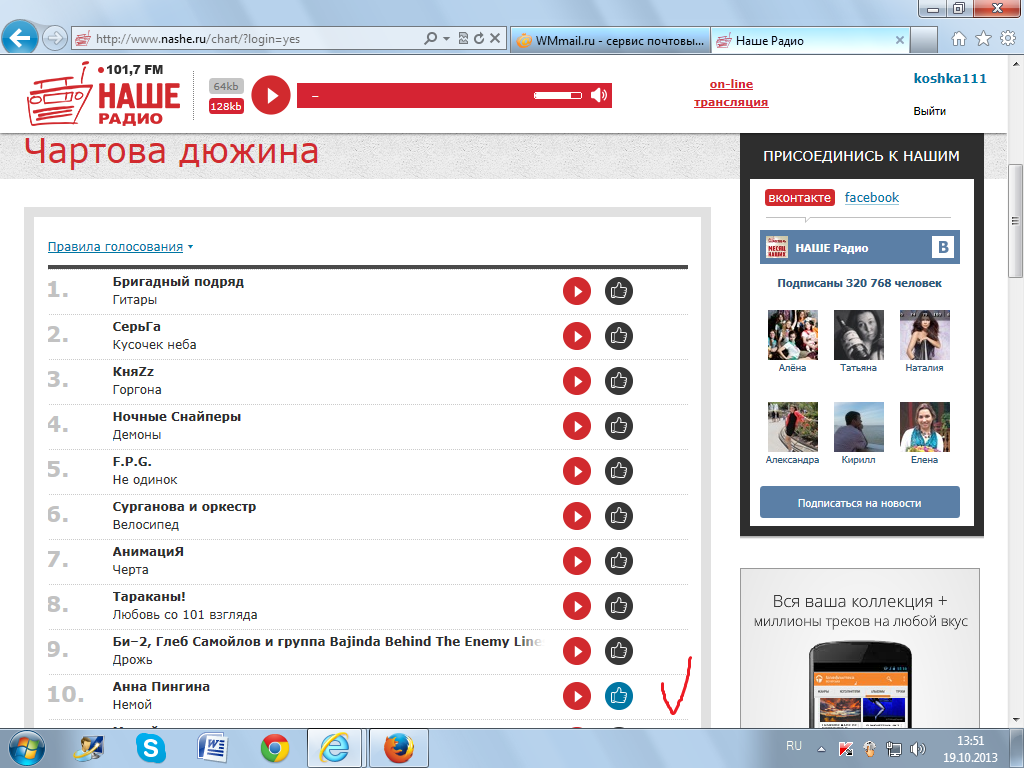Click the VK B logo icon
Viewport: 1024px width, 768px height.
point(943,248)
